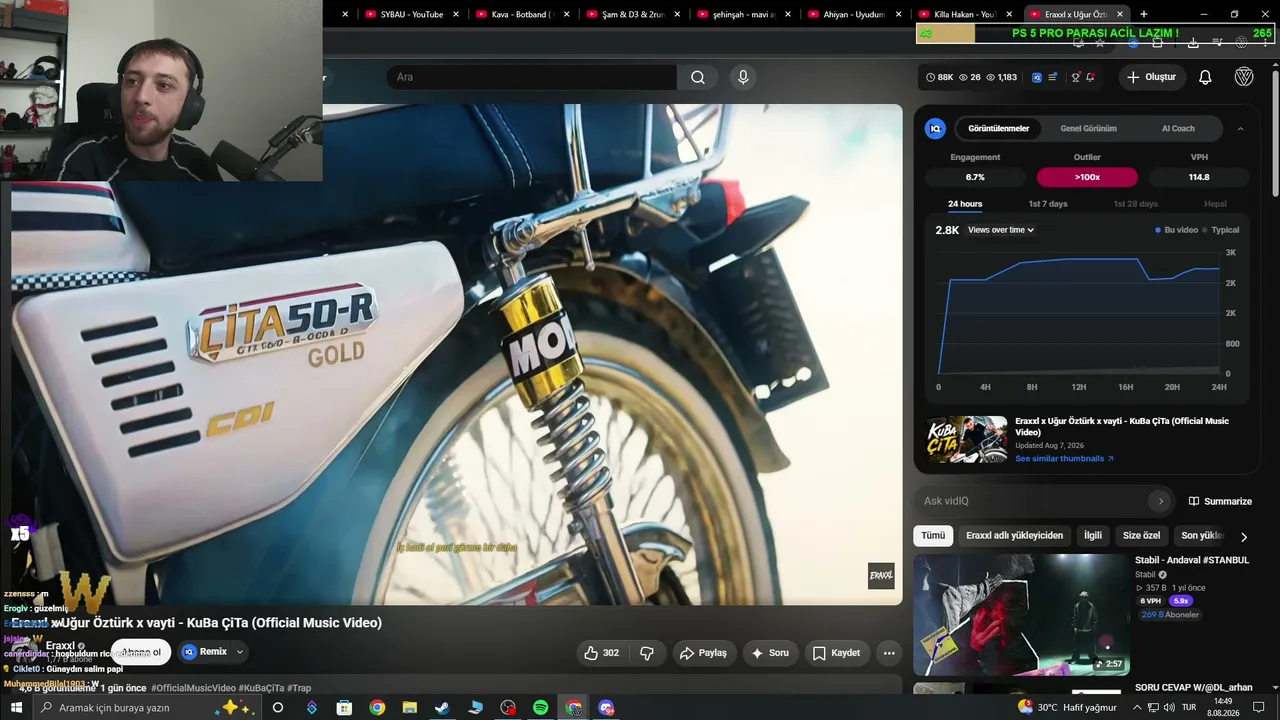Image resolution: width=1280 pixels, height=720 pixels.
Task: Click the Remix button
Action: [206, 652]
